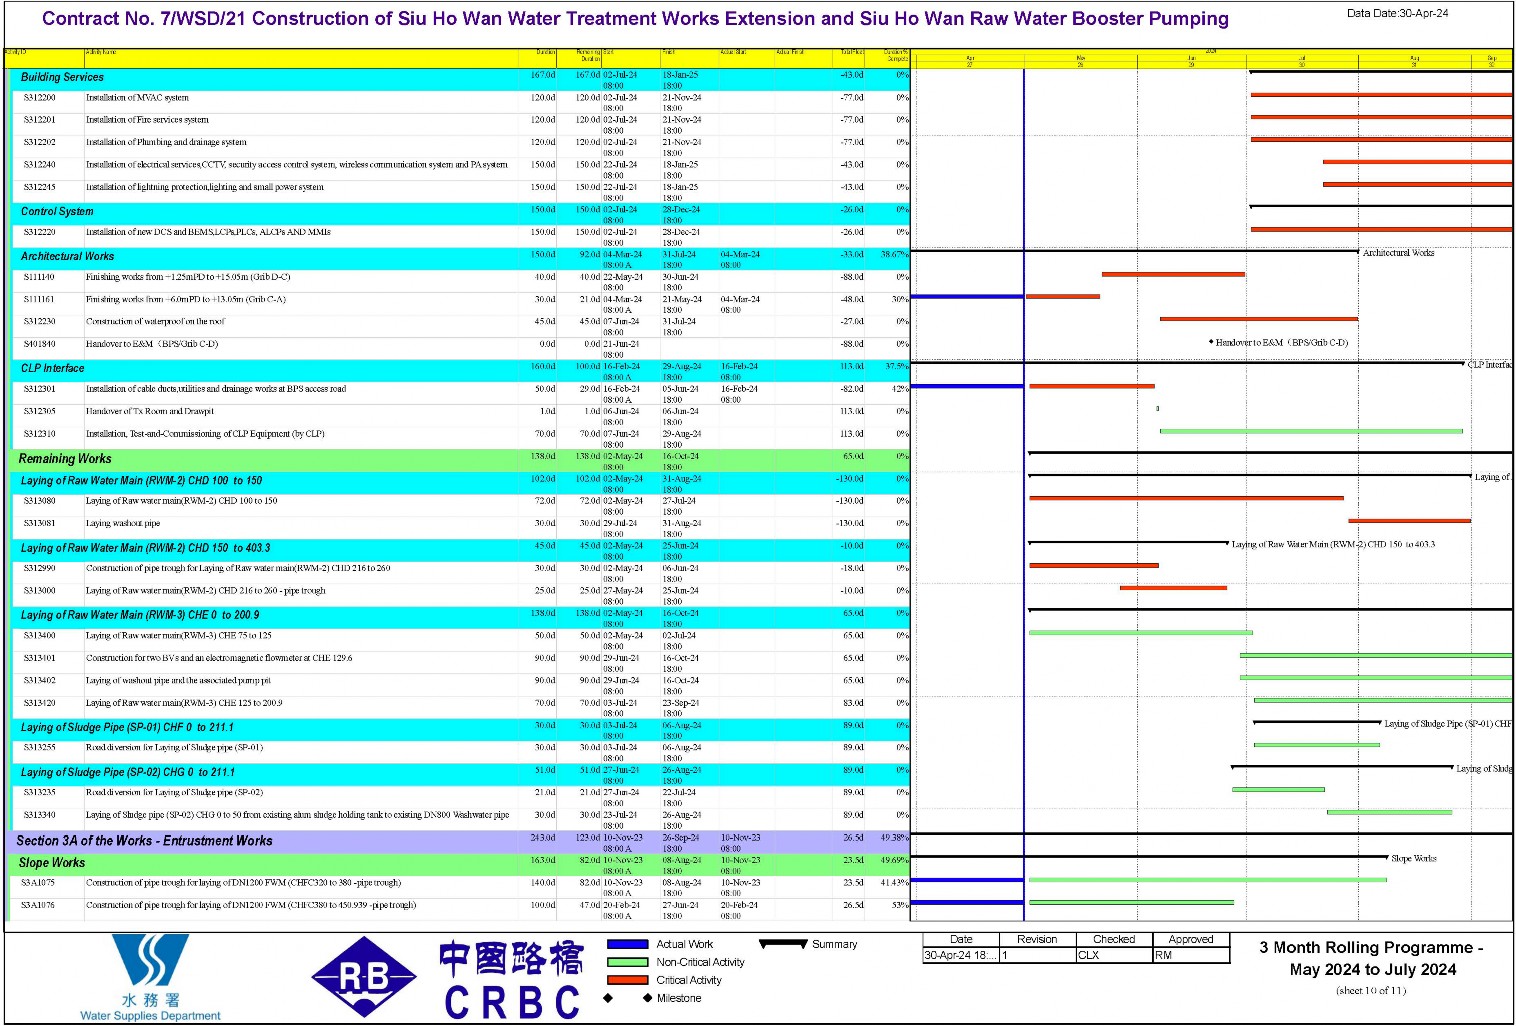Click the blue RB diamond logo
The height and width of the screenshot is (1026, 1516).
(364, 977)
